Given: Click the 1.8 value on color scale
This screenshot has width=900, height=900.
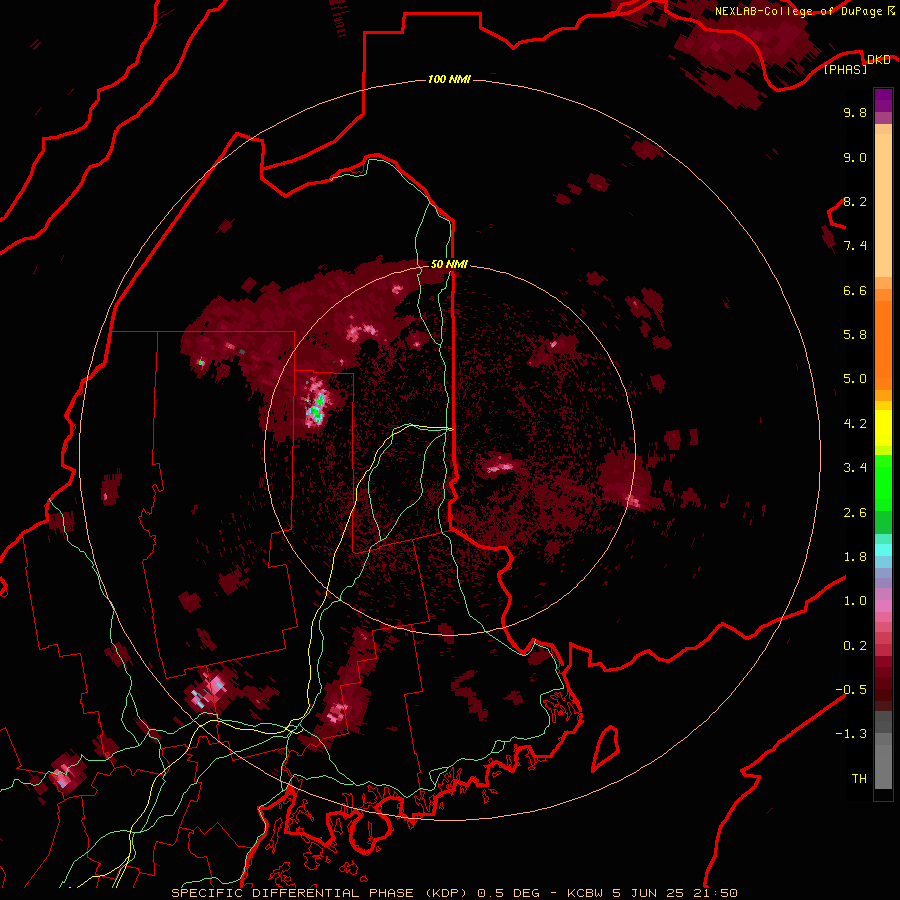Looking at the screenshot, I should 855,557.
